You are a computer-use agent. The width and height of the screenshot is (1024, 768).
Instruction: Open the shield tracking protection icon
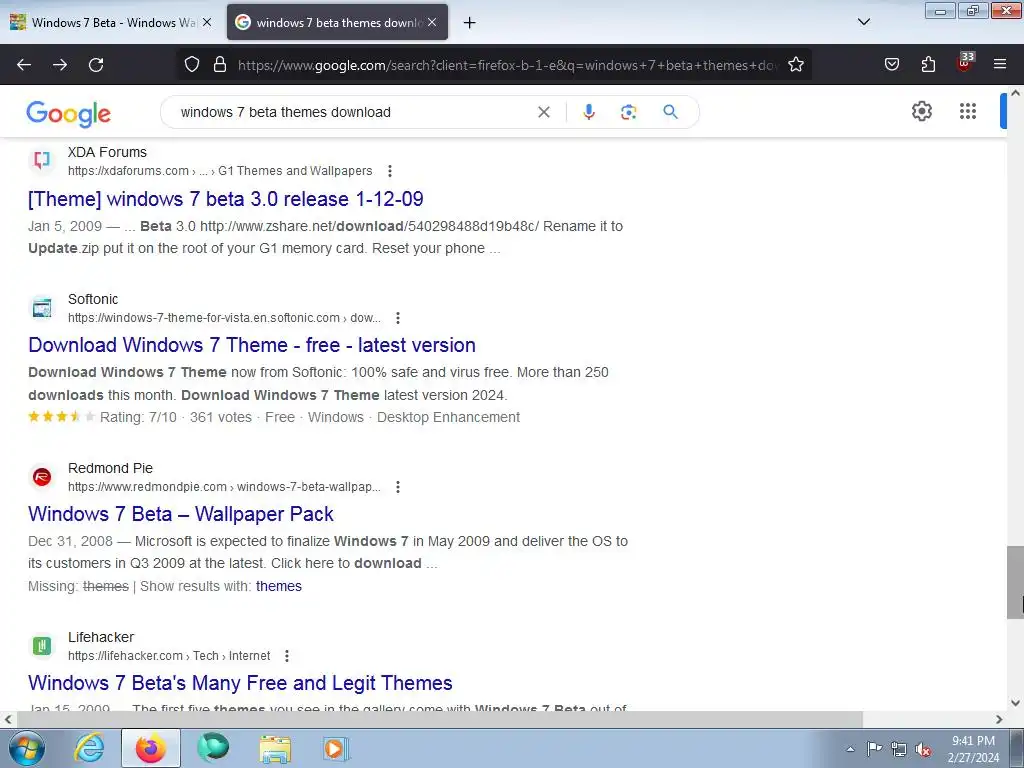[x=191, y=65]
